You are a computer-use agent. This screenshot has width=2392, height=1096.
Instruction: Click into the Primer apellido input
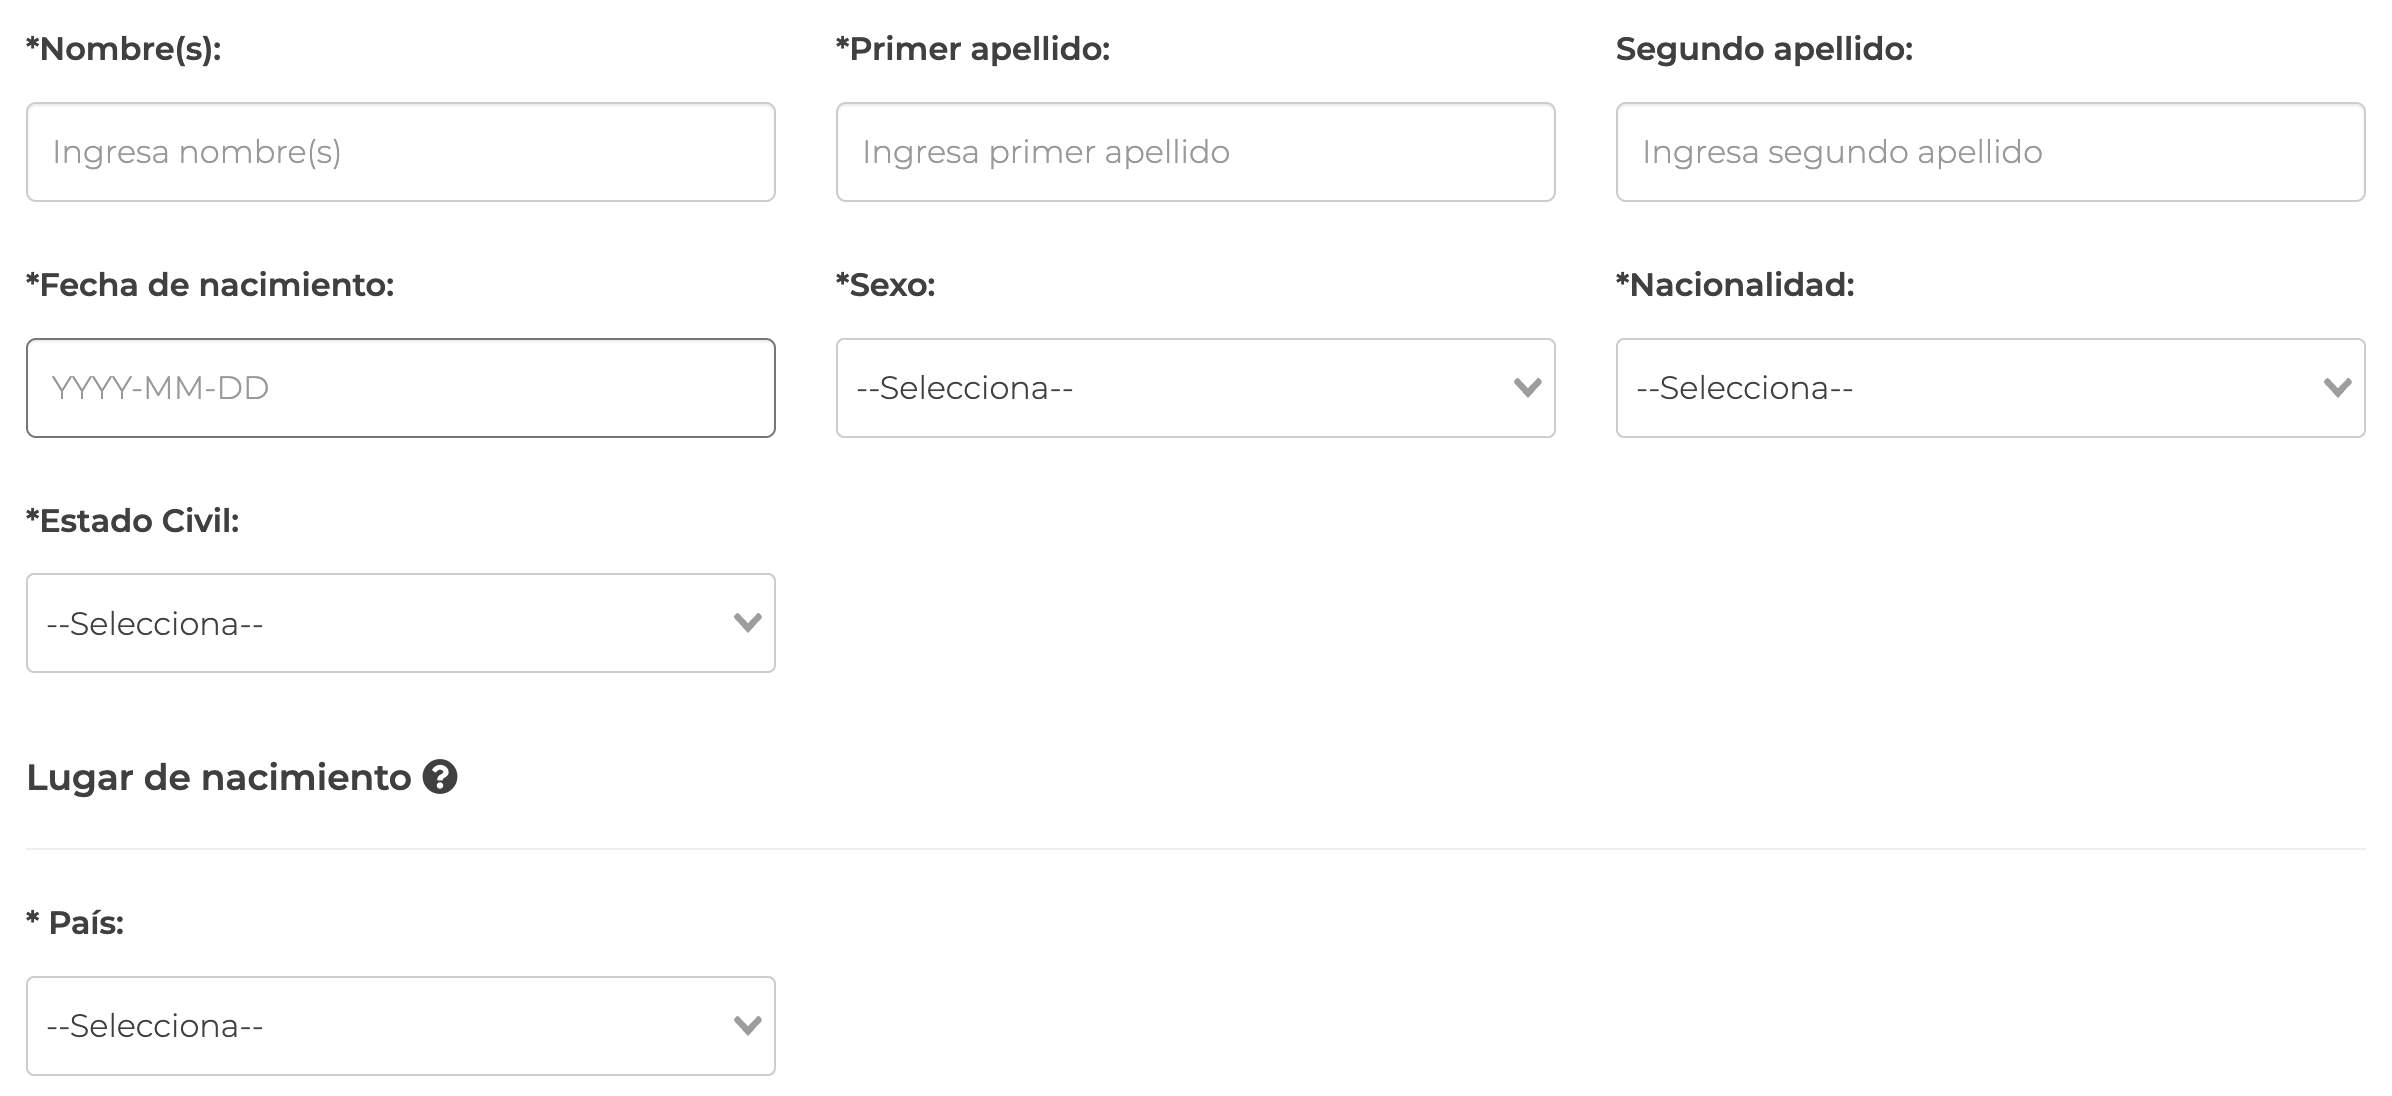coord(1195,152)
